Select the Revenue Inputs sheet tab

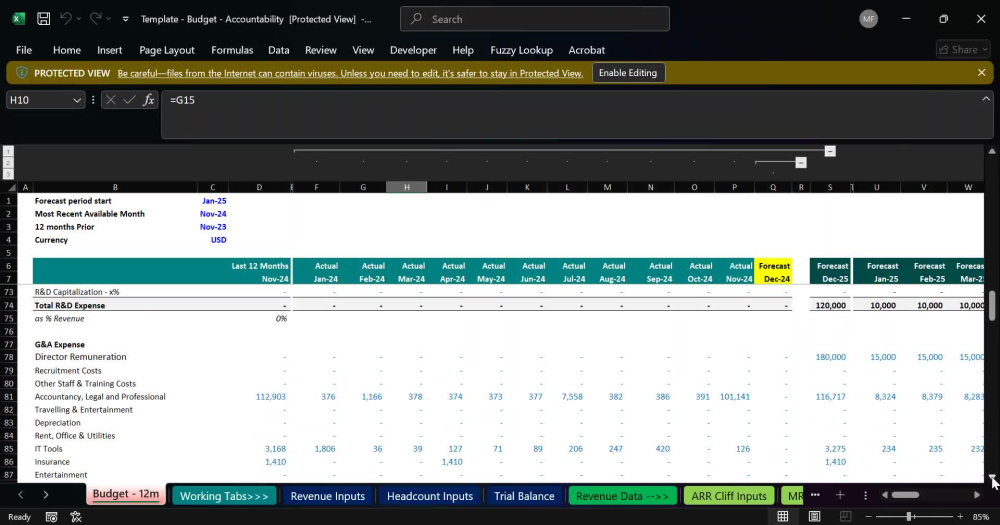[x=328, y=496]
